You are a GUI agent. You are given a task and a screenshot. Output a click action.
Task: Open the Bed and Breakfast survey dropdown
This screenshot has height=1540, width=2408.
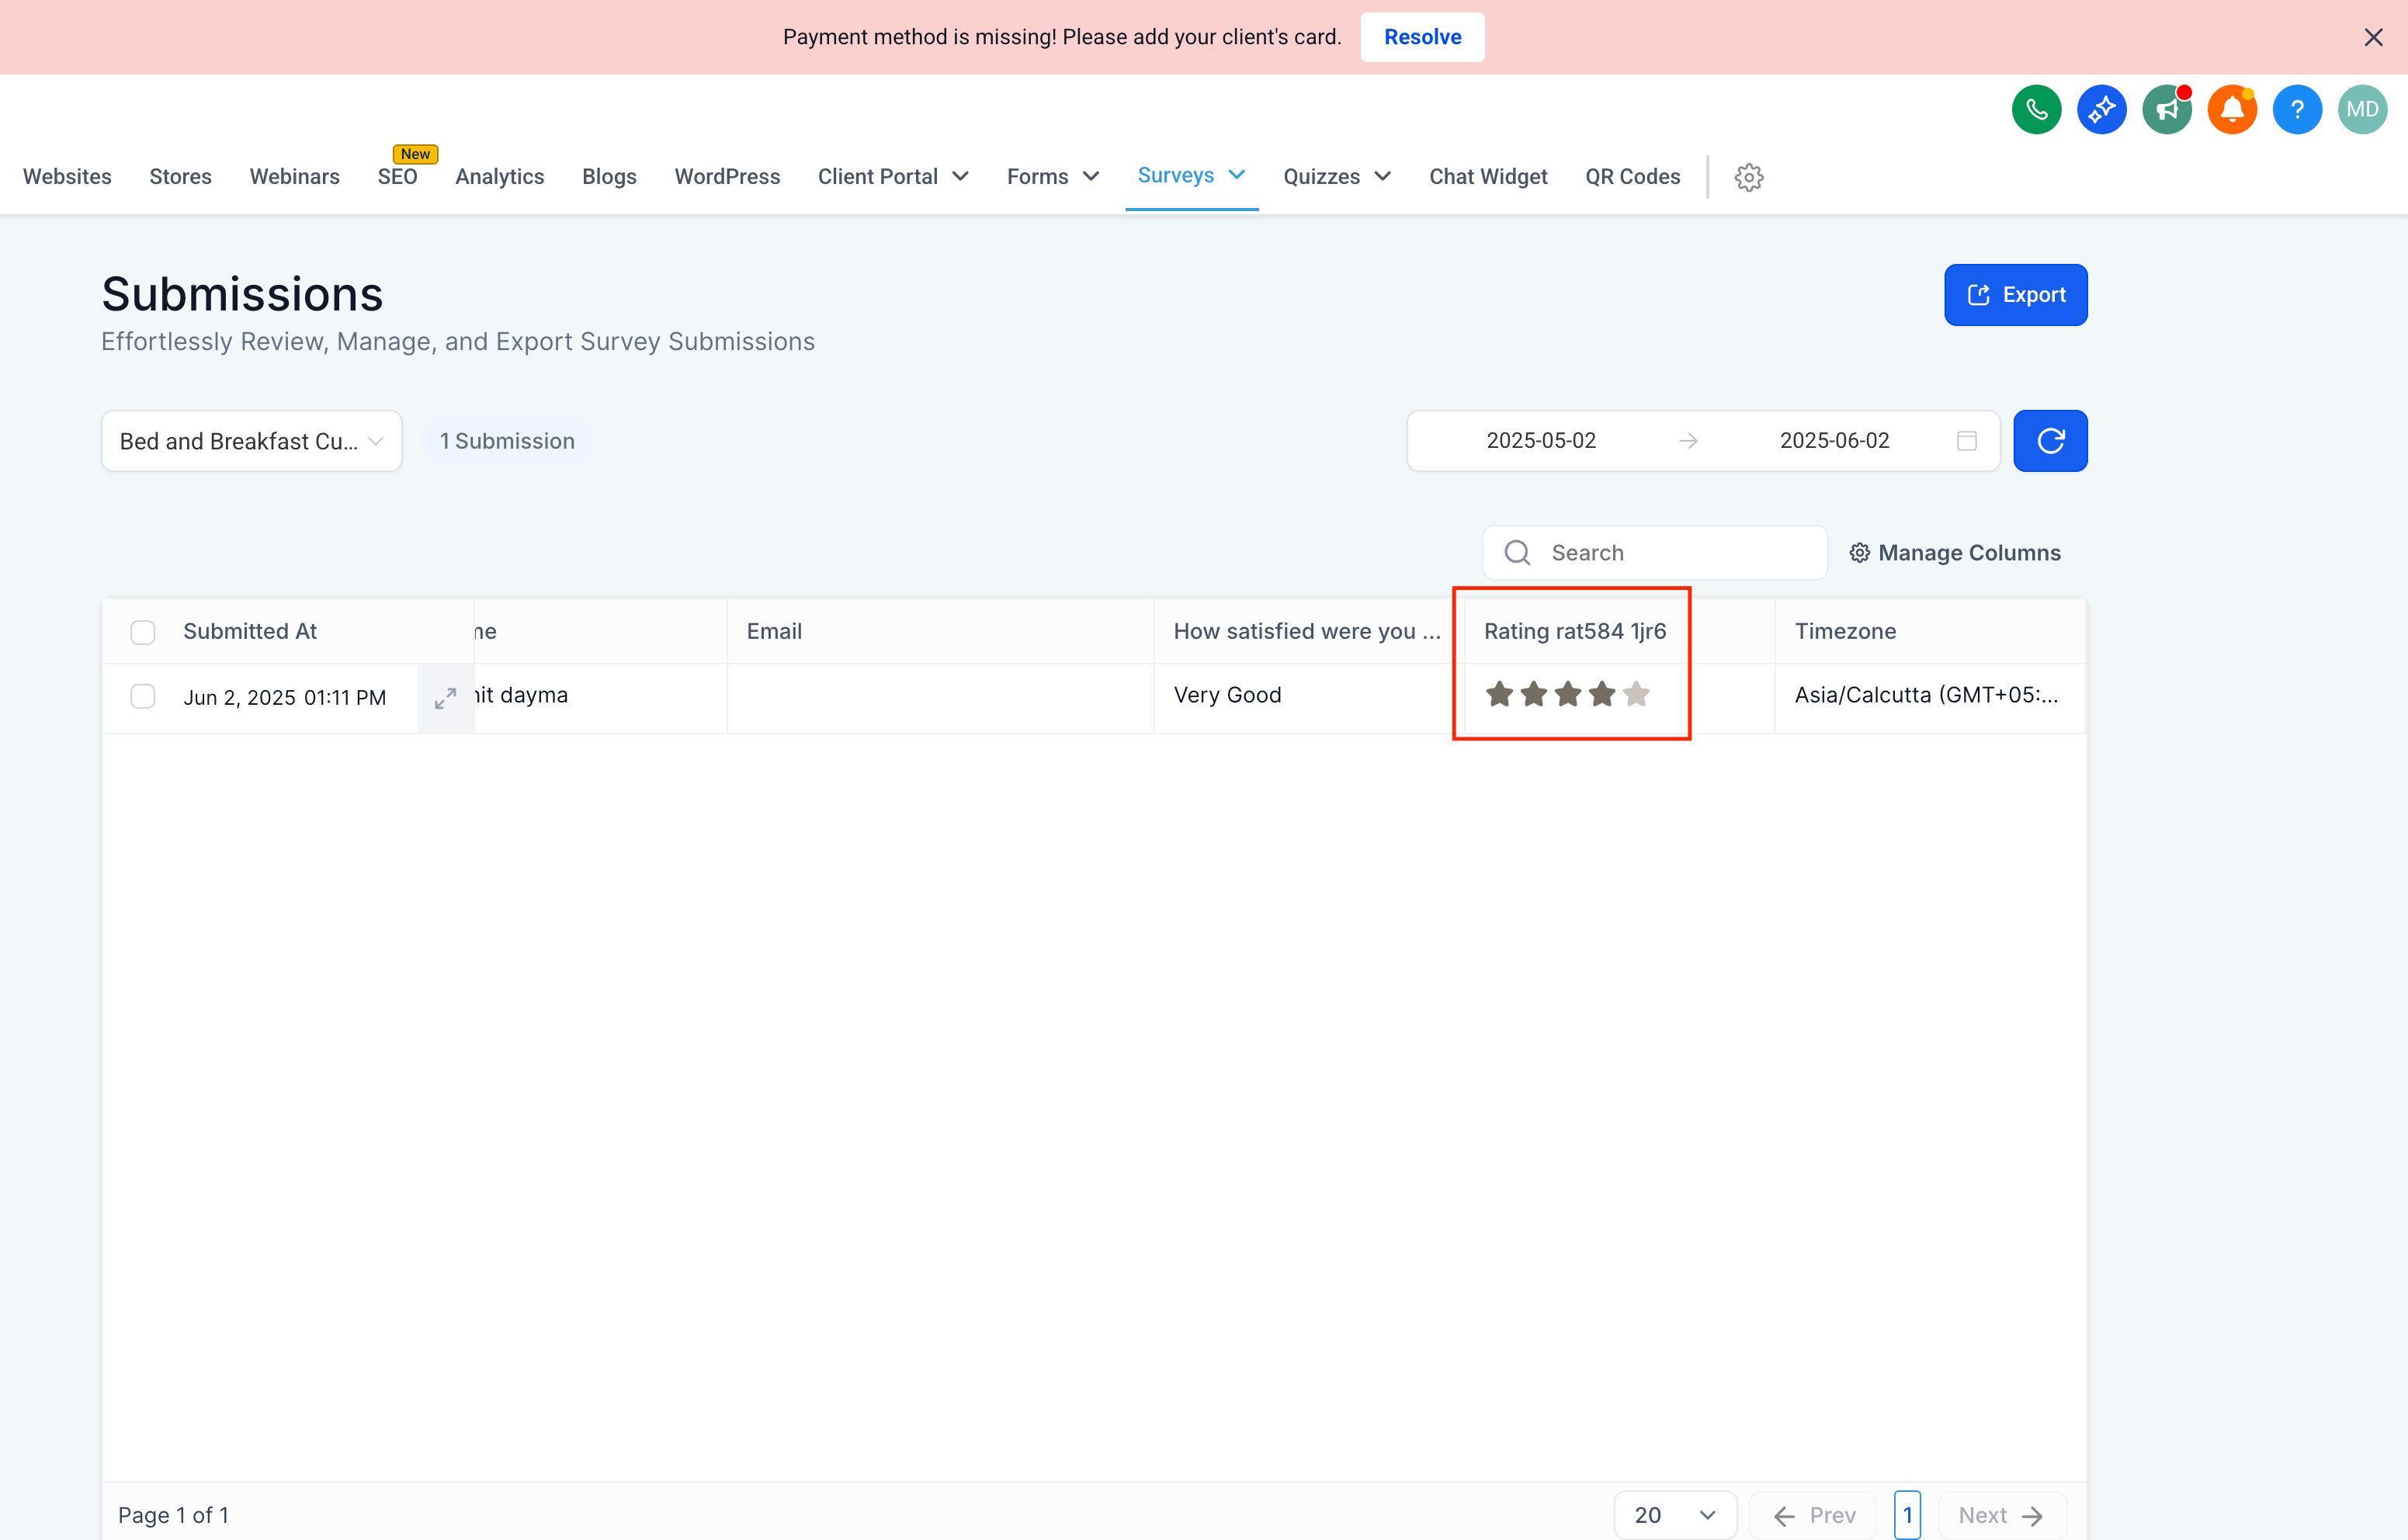(252, 441)
